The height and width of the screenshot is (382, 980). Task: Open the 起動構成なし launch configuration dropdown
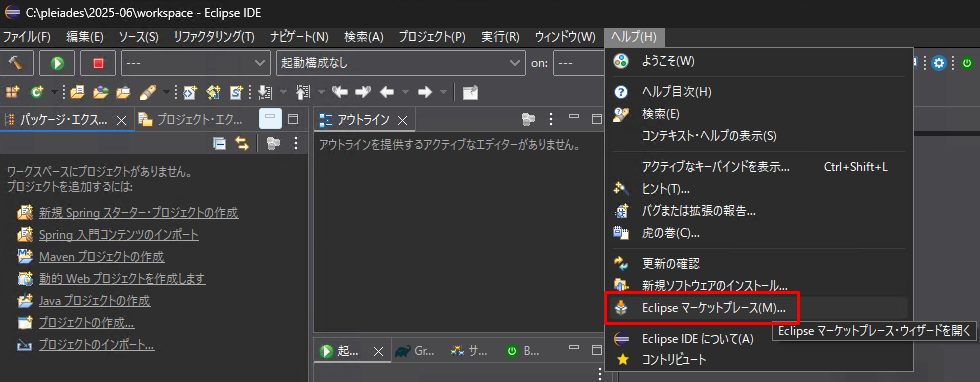401,63
